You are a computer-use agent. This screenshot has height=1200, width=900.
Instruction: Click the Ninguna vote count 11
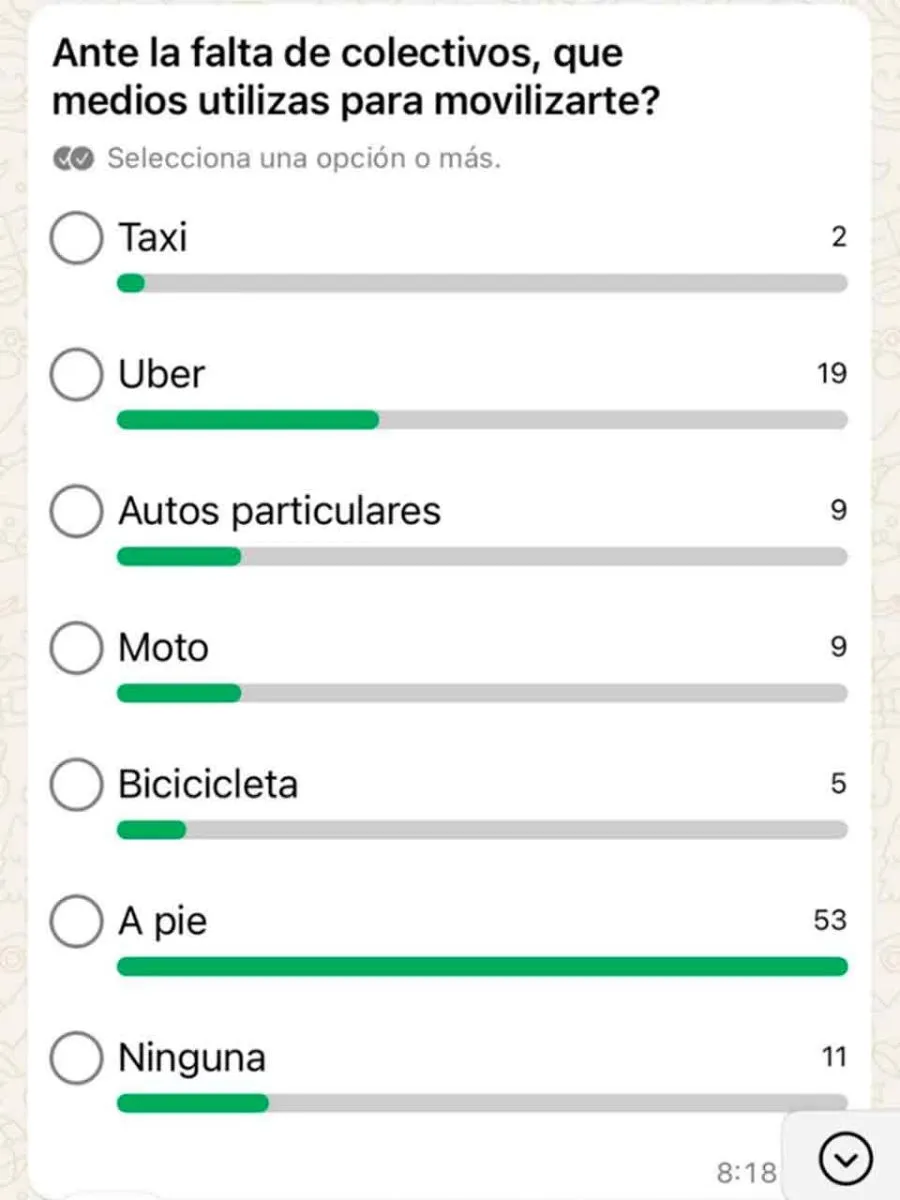pos(833,1057)
